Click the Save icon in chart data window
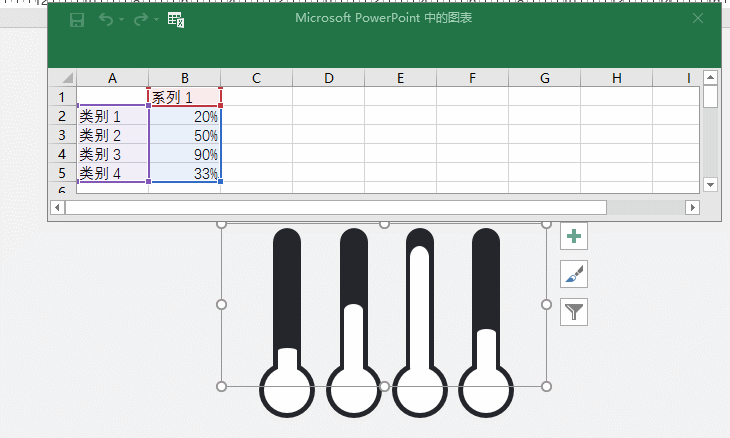The image size is (730, 438). coord(77,20)
